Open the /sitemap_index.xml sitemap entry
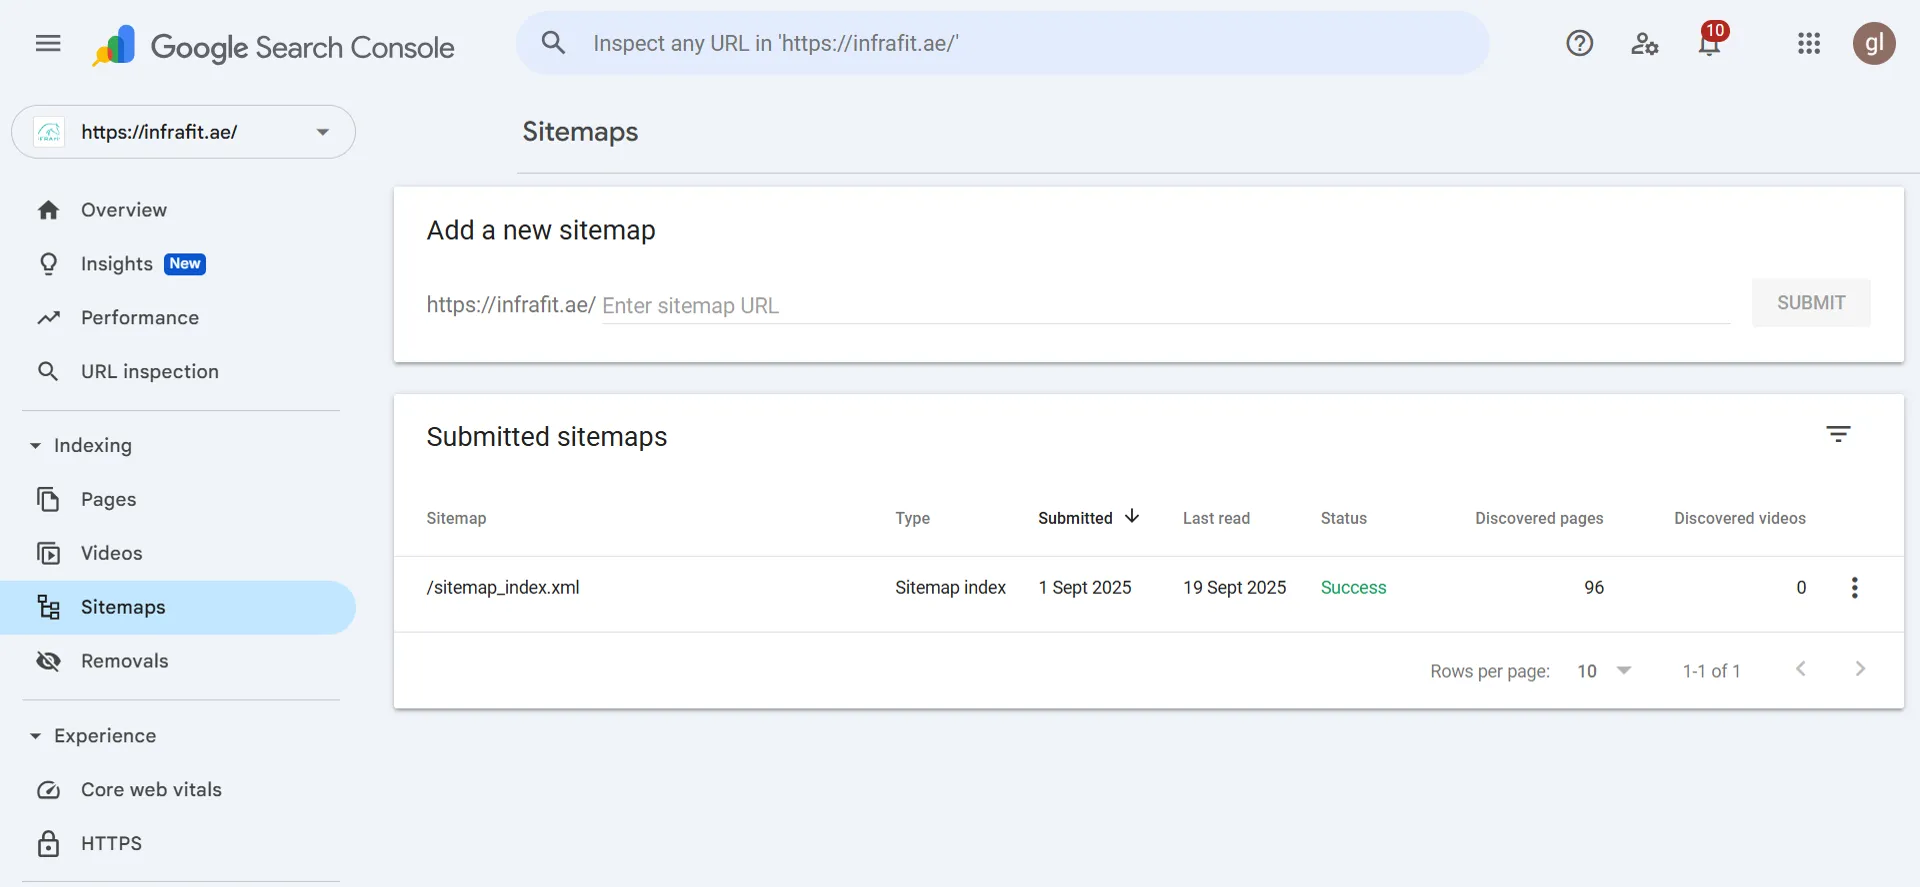Screen dimensions: 1920x887 (x=503, y=588)
